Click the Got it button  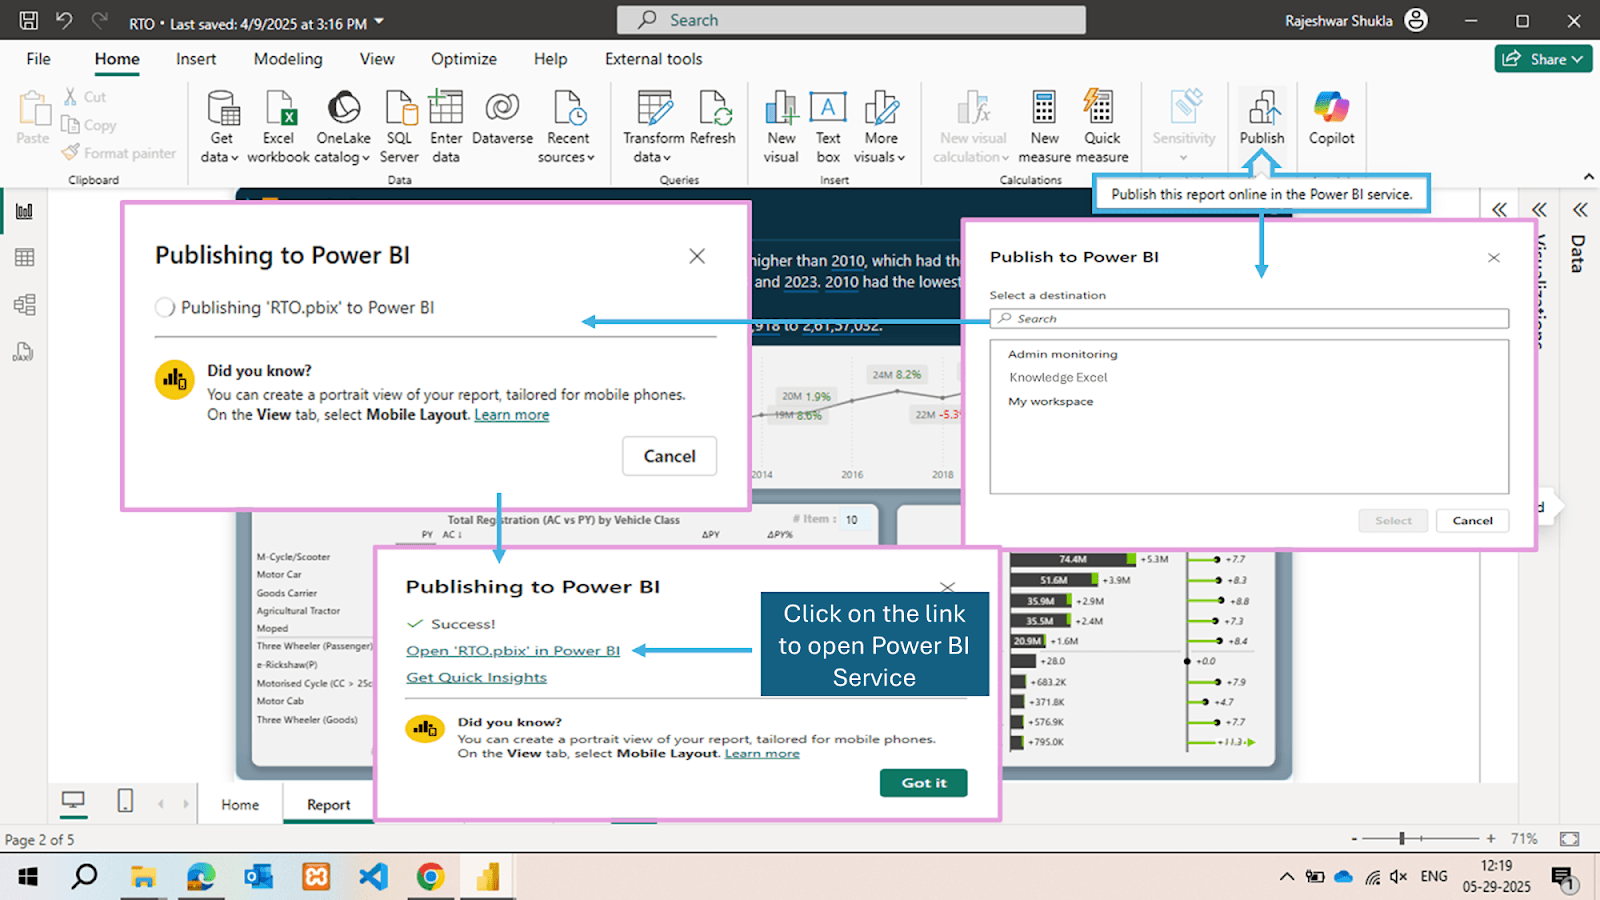pyautogui.click(x=923, y=783)
